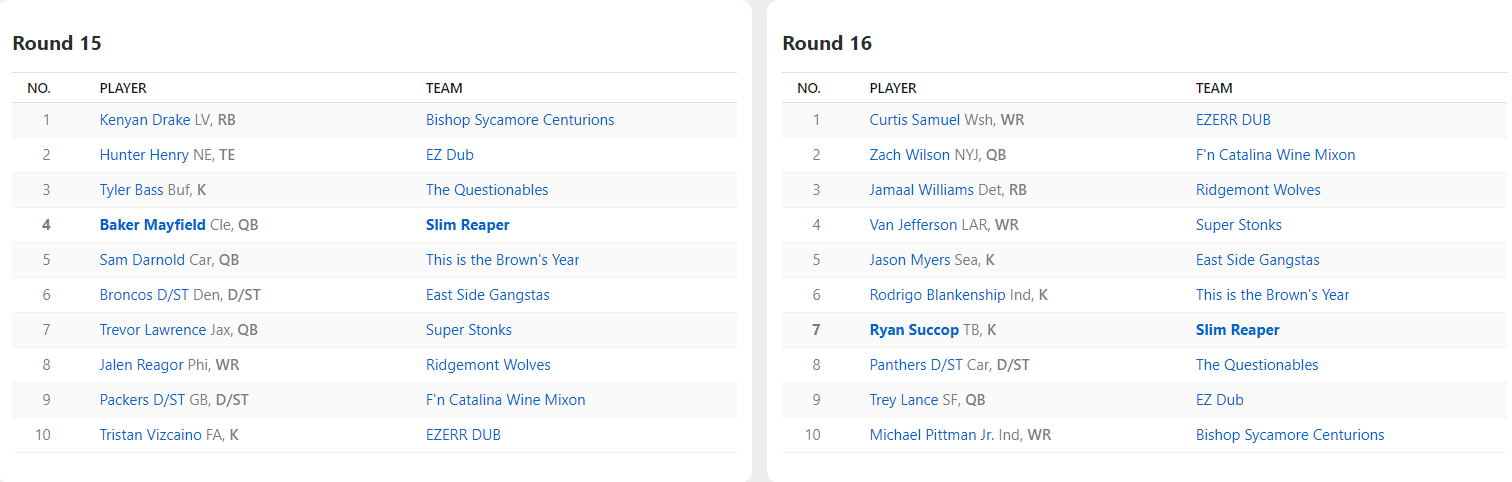The height and width of the screenshot is (482, 1512).
Task: Open Curtis Samuel player link
Action: [x=914, y=120]
